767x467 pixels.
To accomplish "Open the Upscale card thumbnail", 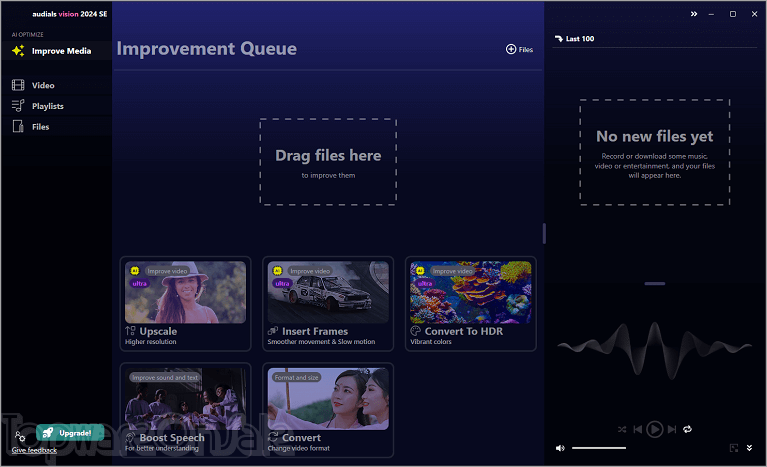I will (185, 292).
